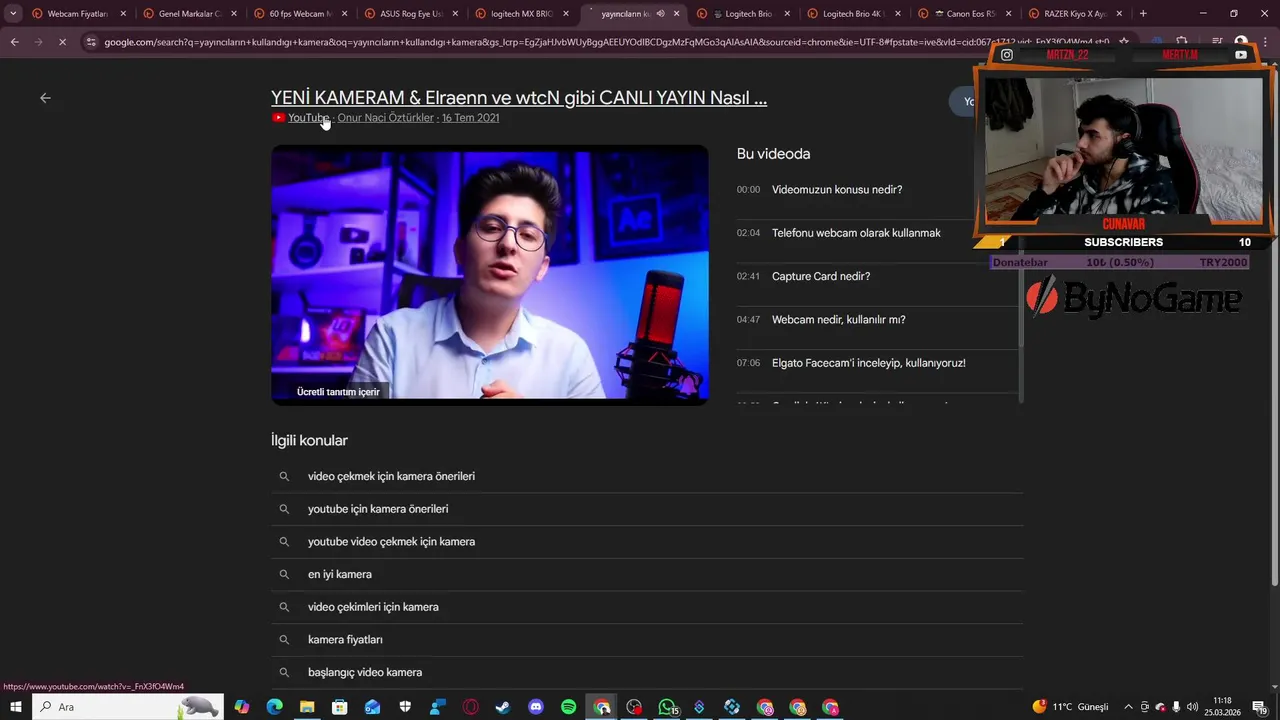Open the volume control in system tray
The height and width of the screenshot is (720, 1280).
pyautogui.click(x=1192, y=707)
